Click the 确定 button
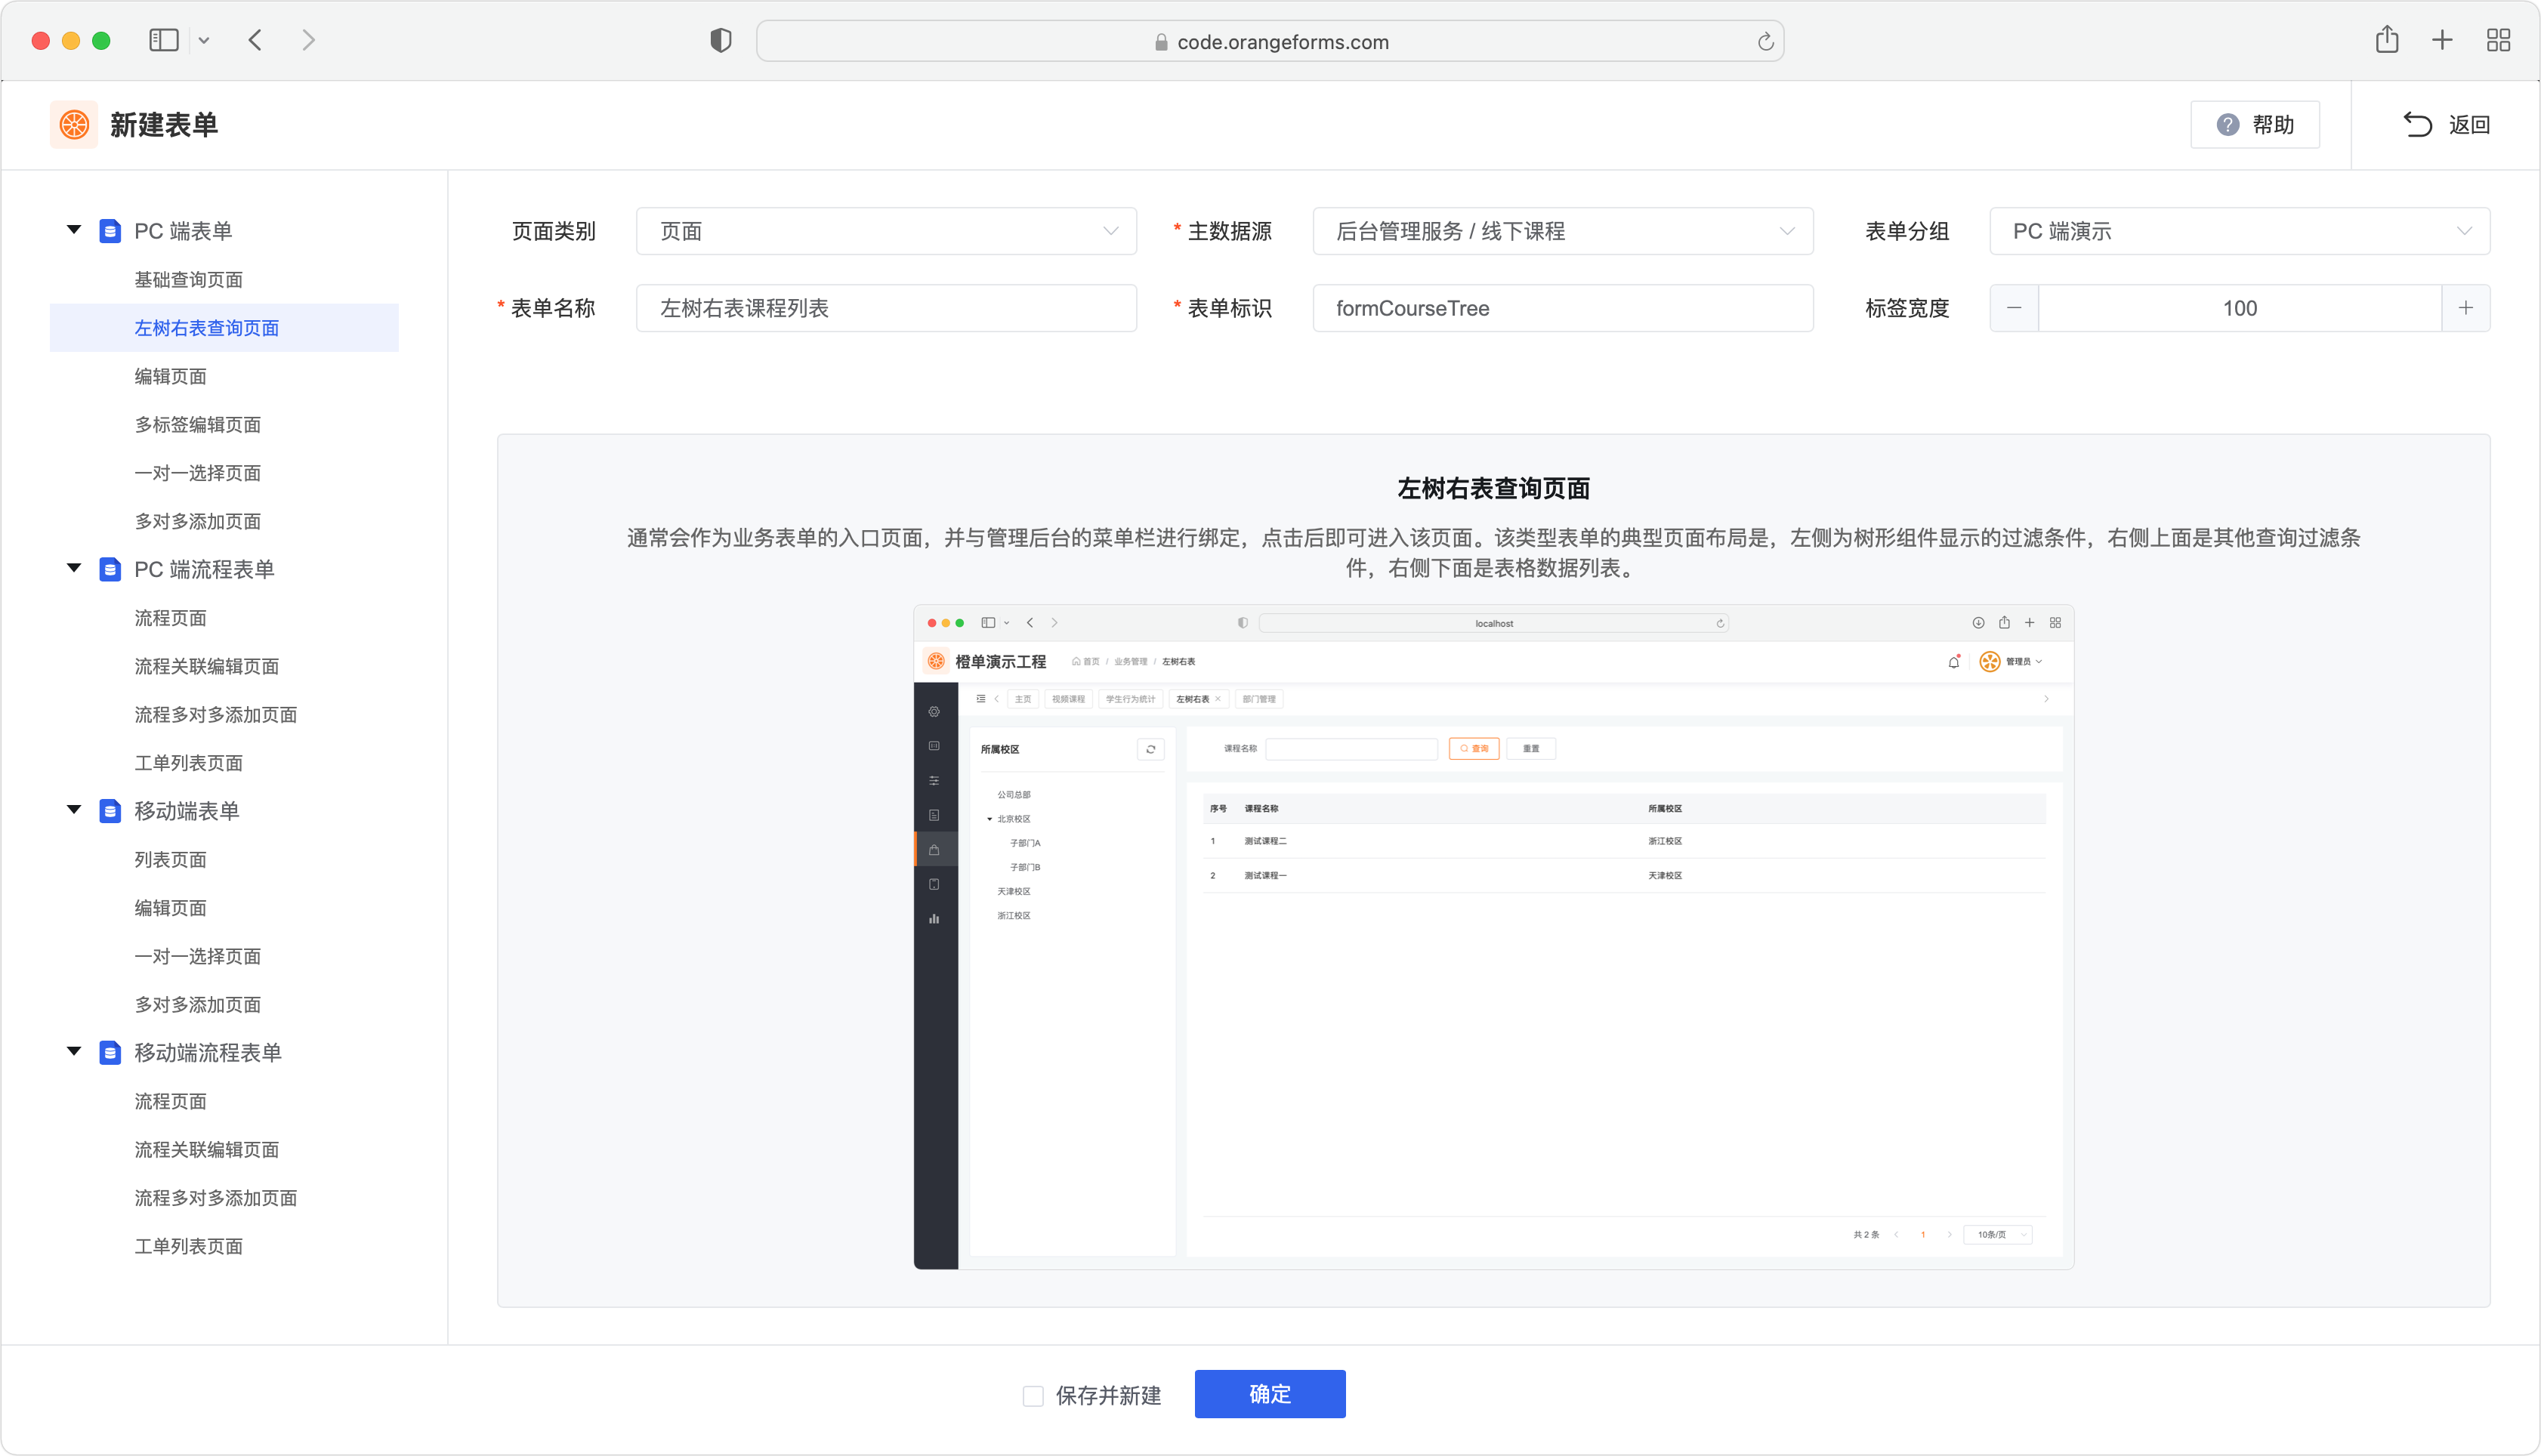This screenshot has width=2541, height=1456. (x=1270, y=1394)
